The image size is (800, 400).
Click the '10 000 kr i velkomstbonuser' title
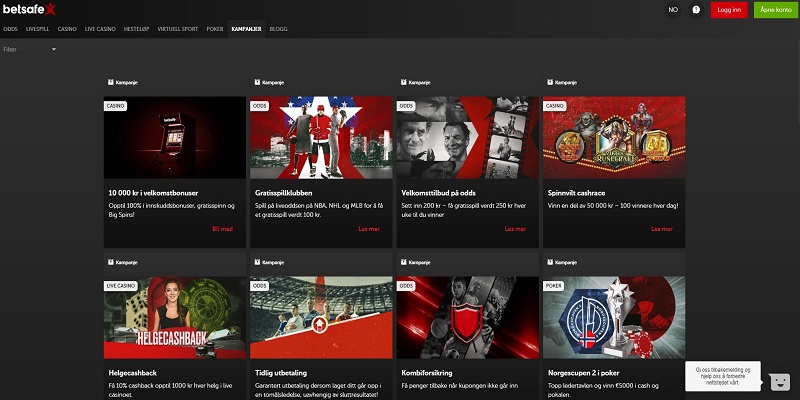pos(153,193)
